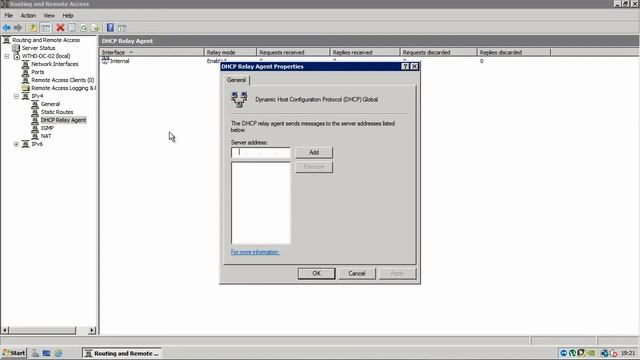Open the View menu
The height and width of the screenshot is (360, 640).
(x=49, y=16)
